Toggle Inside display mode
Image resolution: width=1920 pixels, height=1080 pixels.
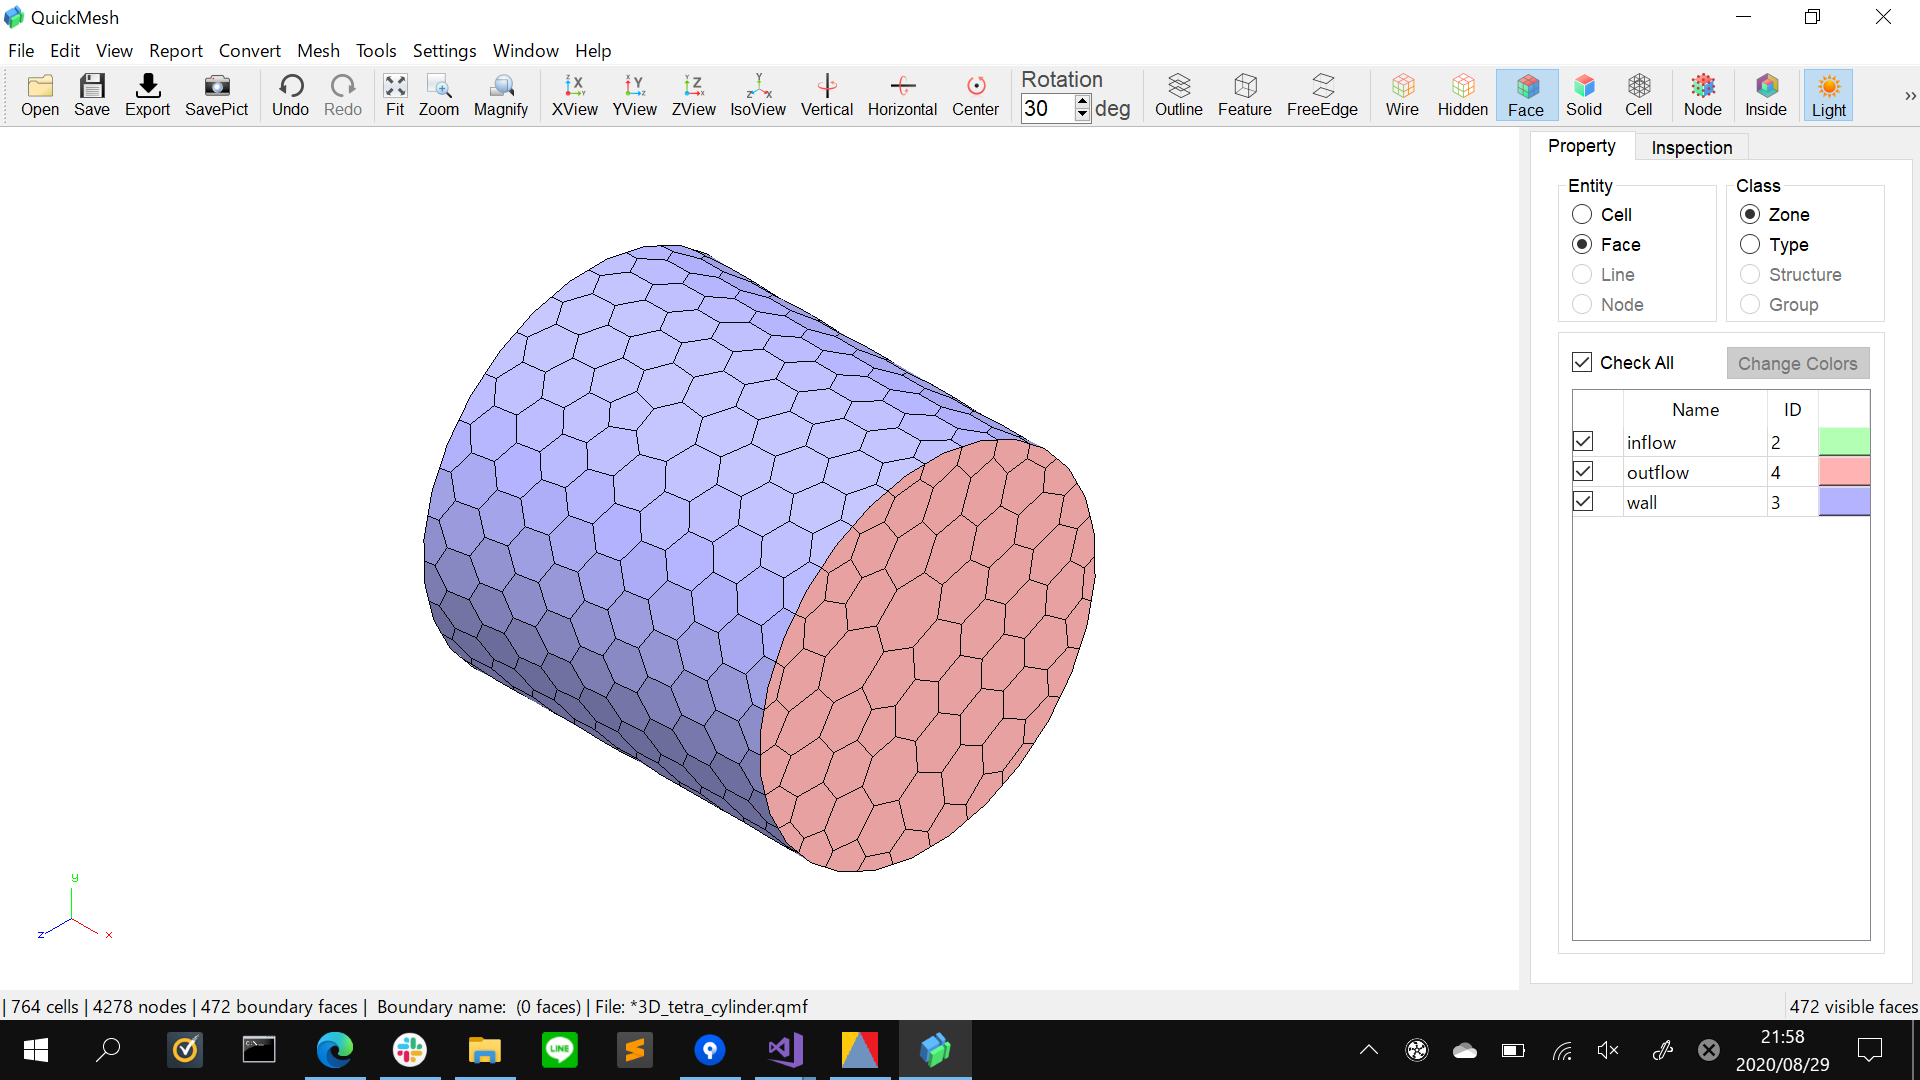(x=1766, y=95)
